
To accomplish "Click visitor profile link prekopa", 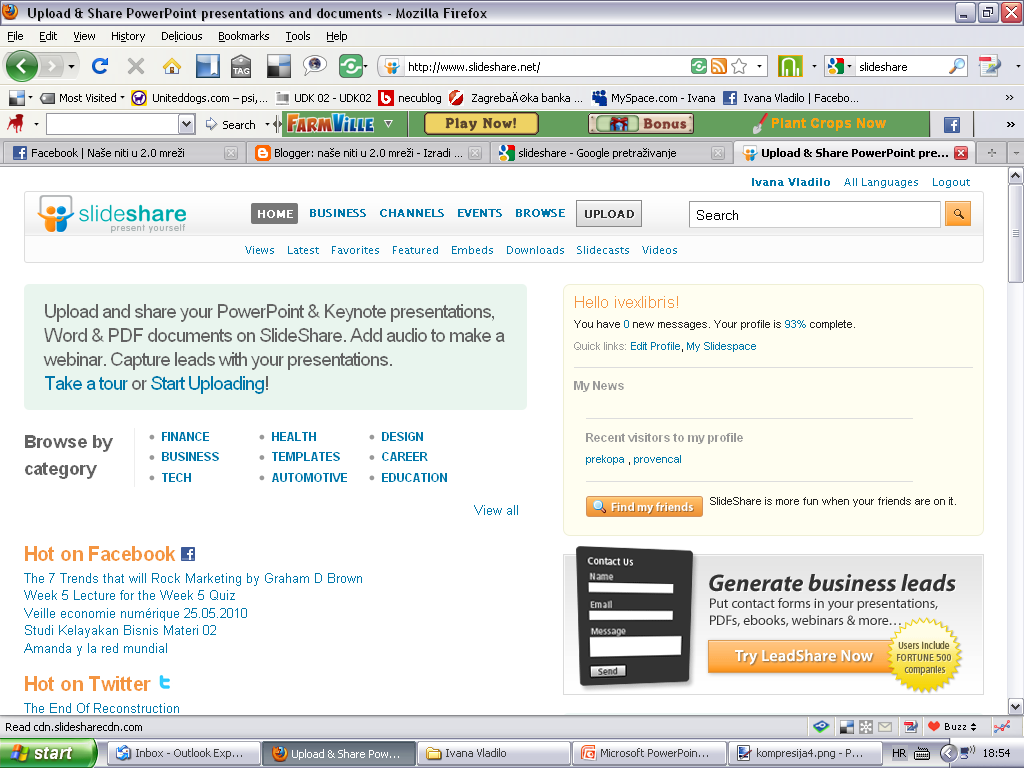I will [x=605, y=459].
